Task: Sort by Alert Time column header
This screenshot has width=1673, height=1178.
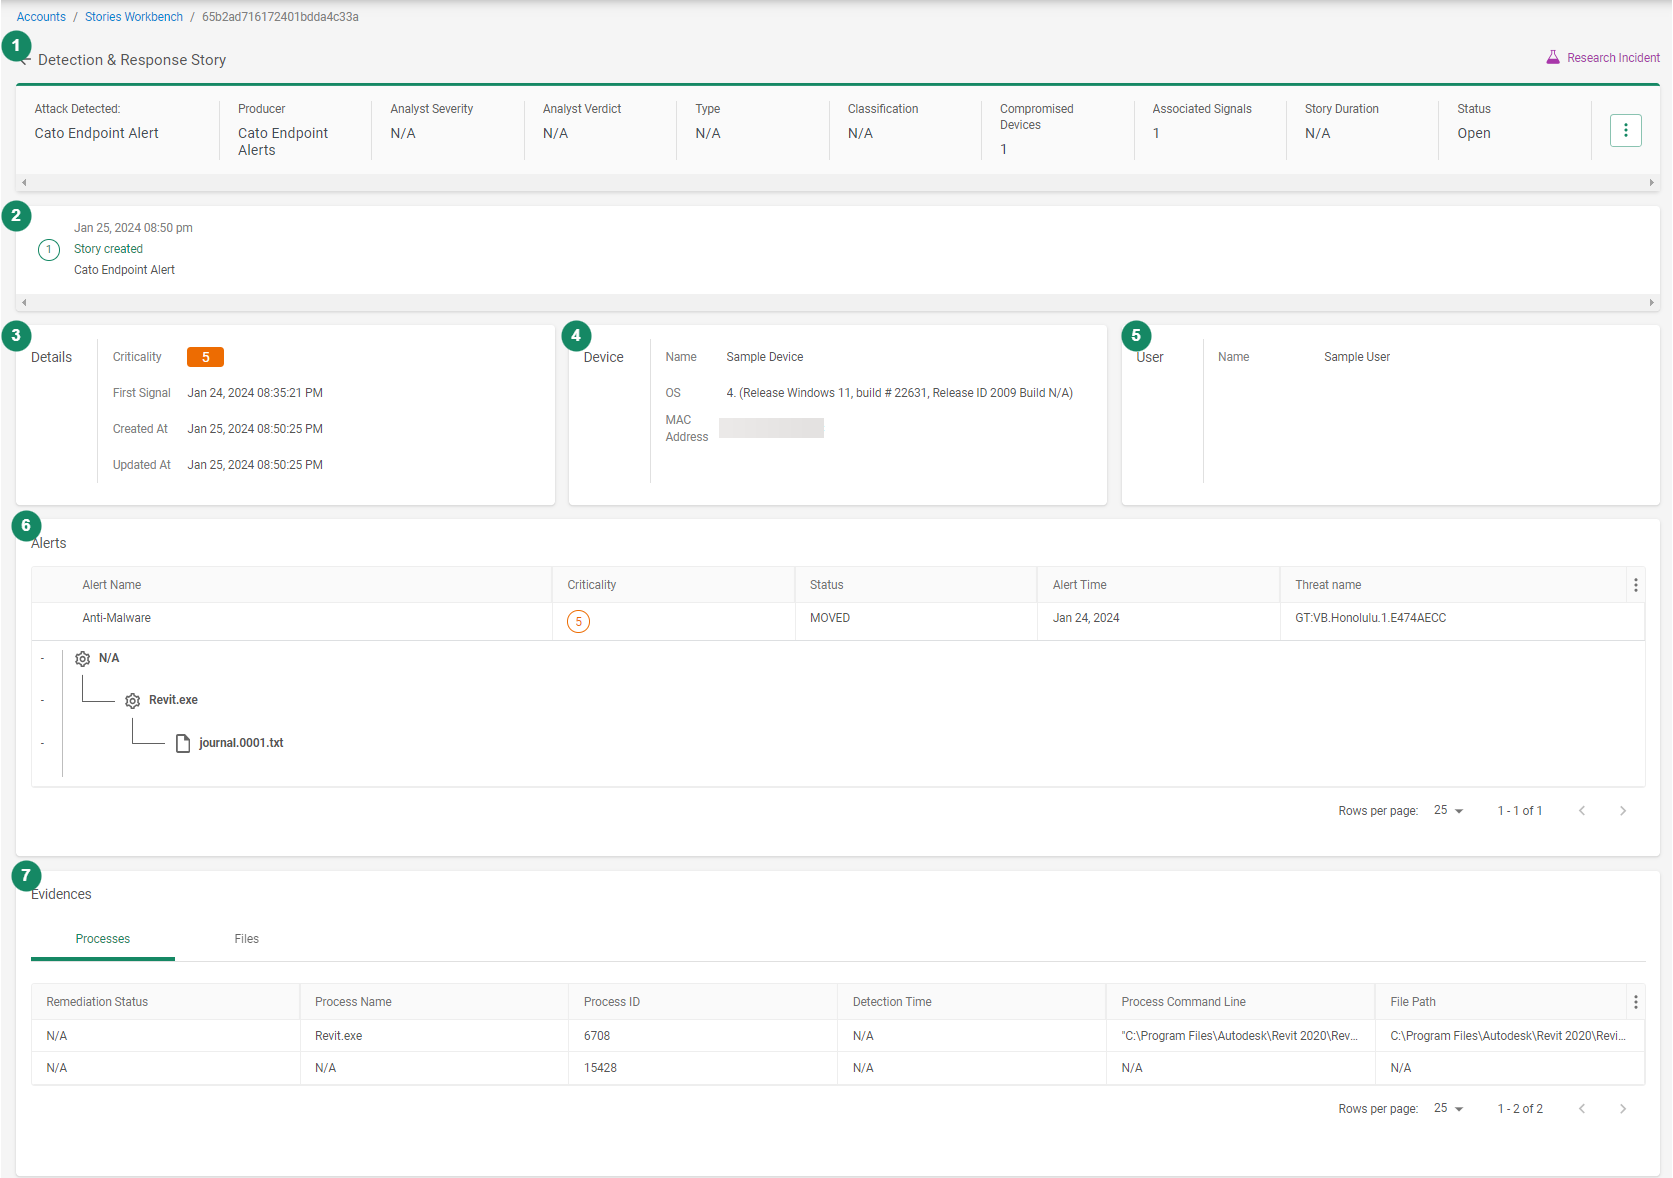Action: pos(1079,585)
